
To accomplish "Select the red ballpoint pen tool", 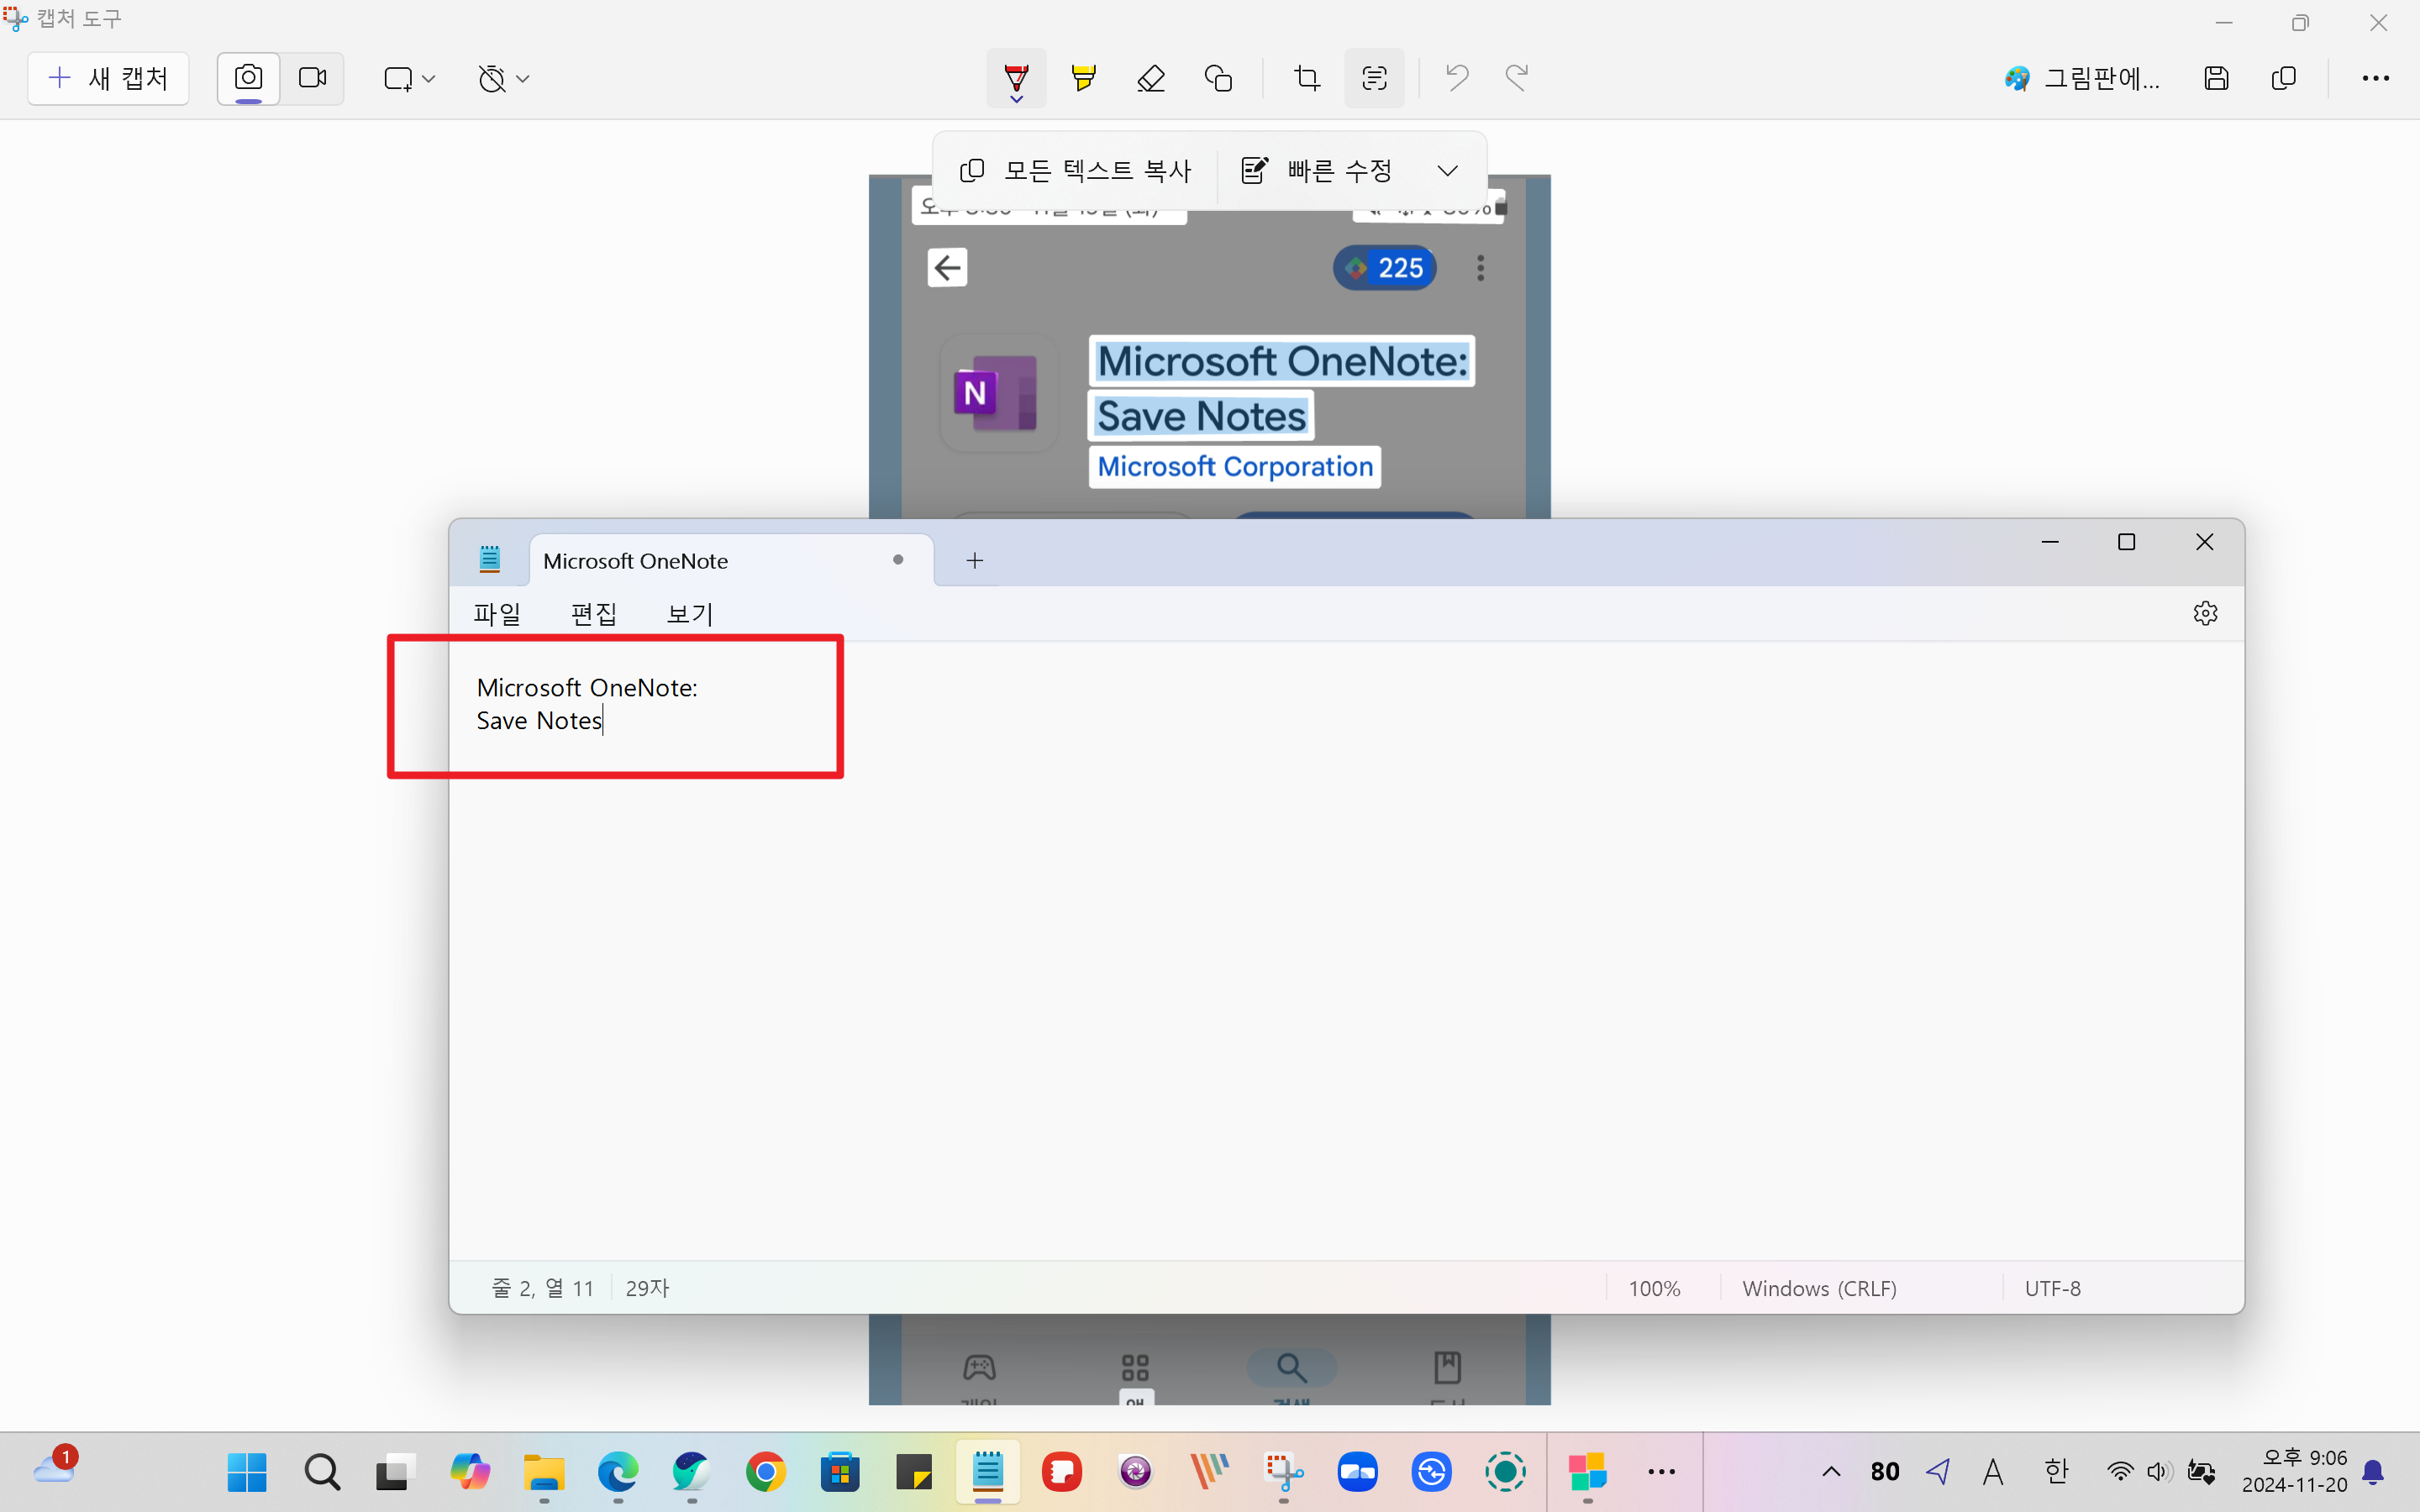I will 1016,78.
